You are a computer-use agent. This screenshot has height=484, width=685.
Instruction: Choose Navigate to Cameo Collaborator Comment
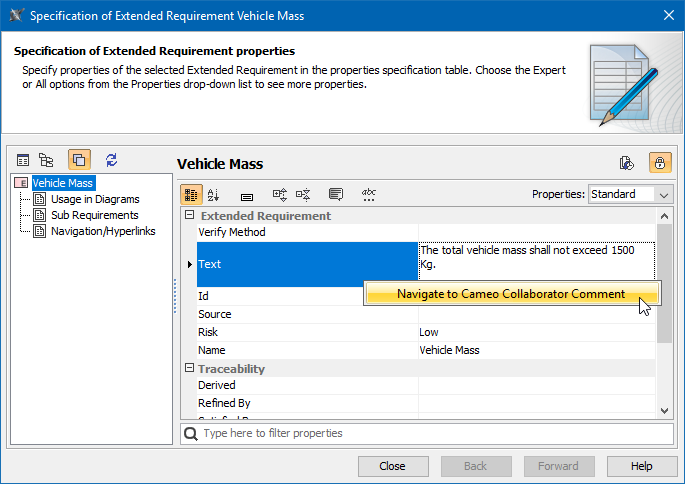[x=510, y=294]
